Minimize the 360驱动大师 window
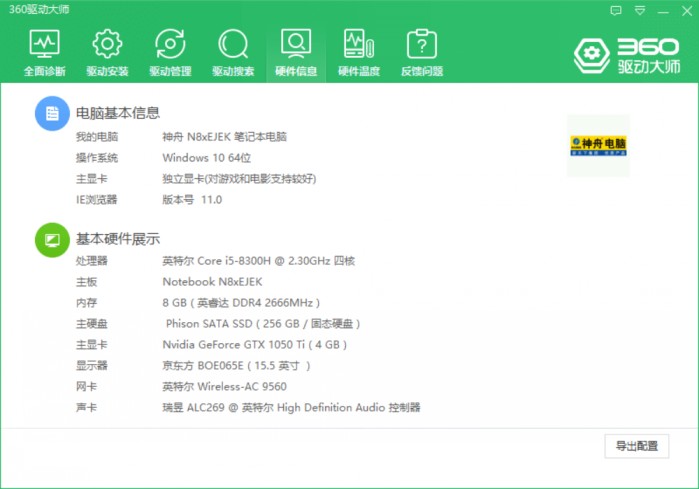The width and height of the screenshot is (699, 489). (663, 11)
